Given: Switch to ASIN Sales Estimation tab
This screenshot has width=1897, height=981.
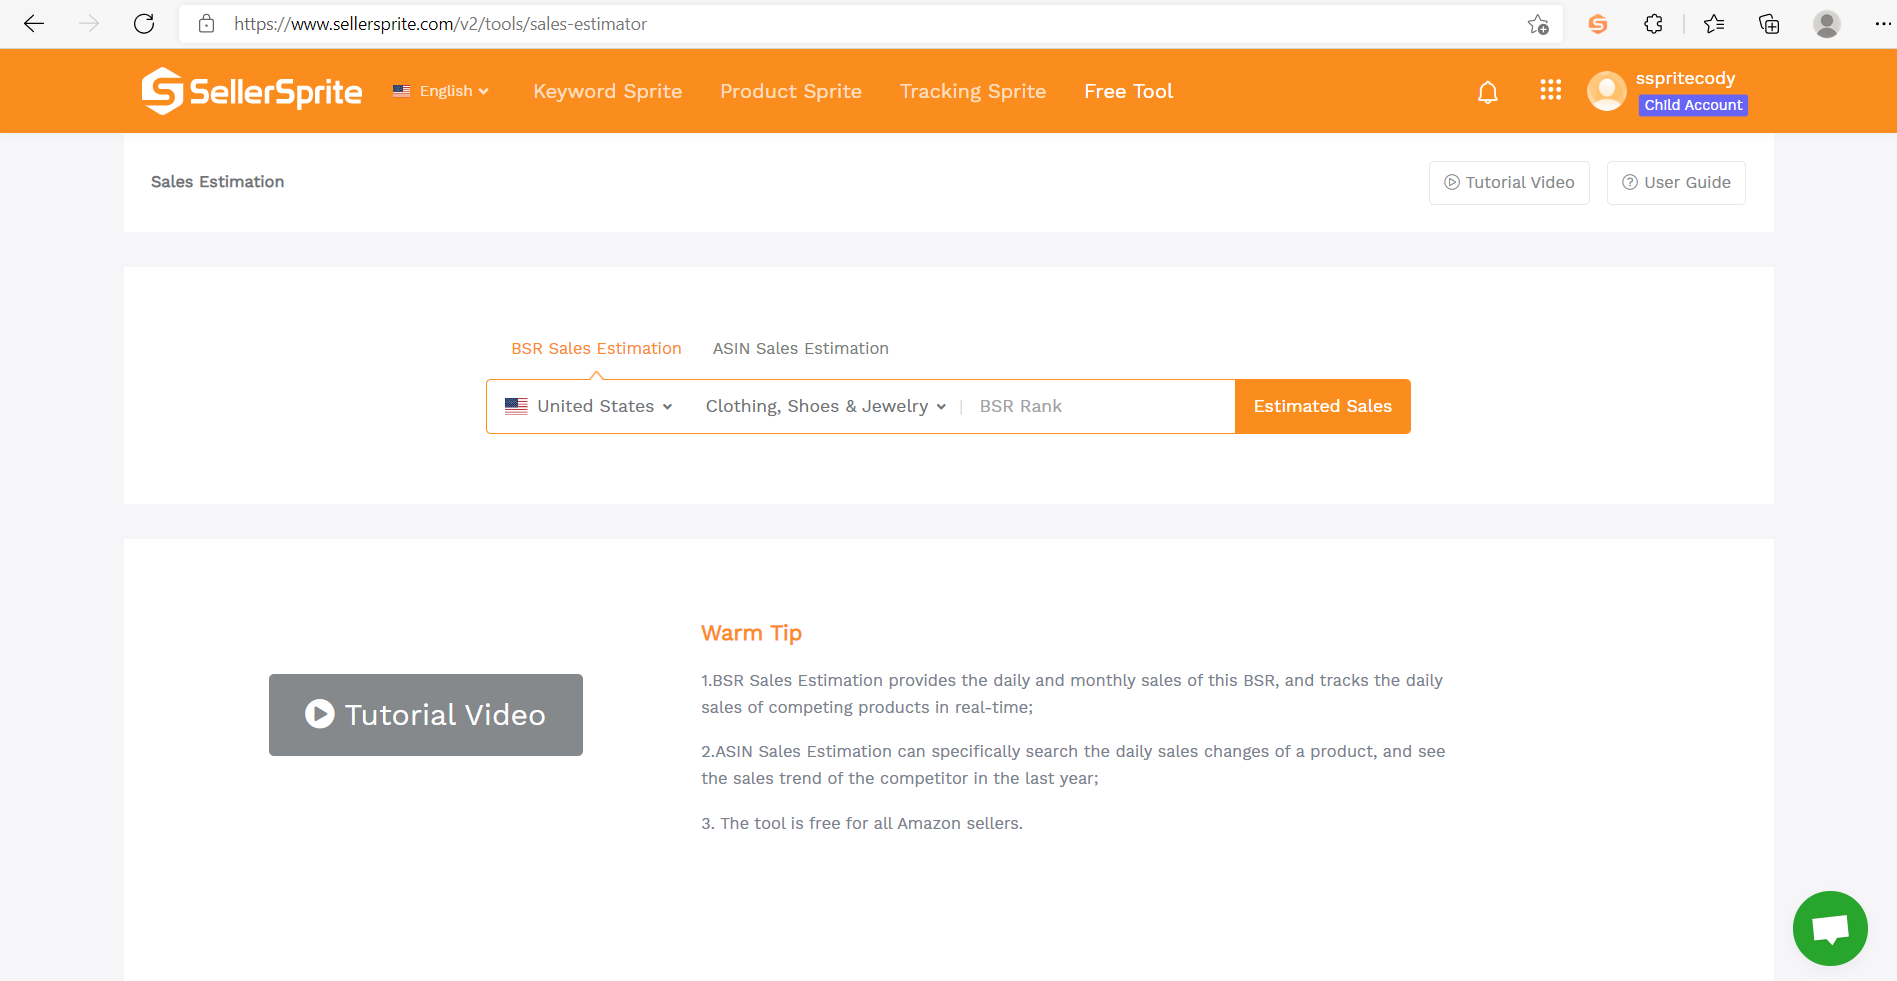Looking at the screenshot, I should point(801,348).
